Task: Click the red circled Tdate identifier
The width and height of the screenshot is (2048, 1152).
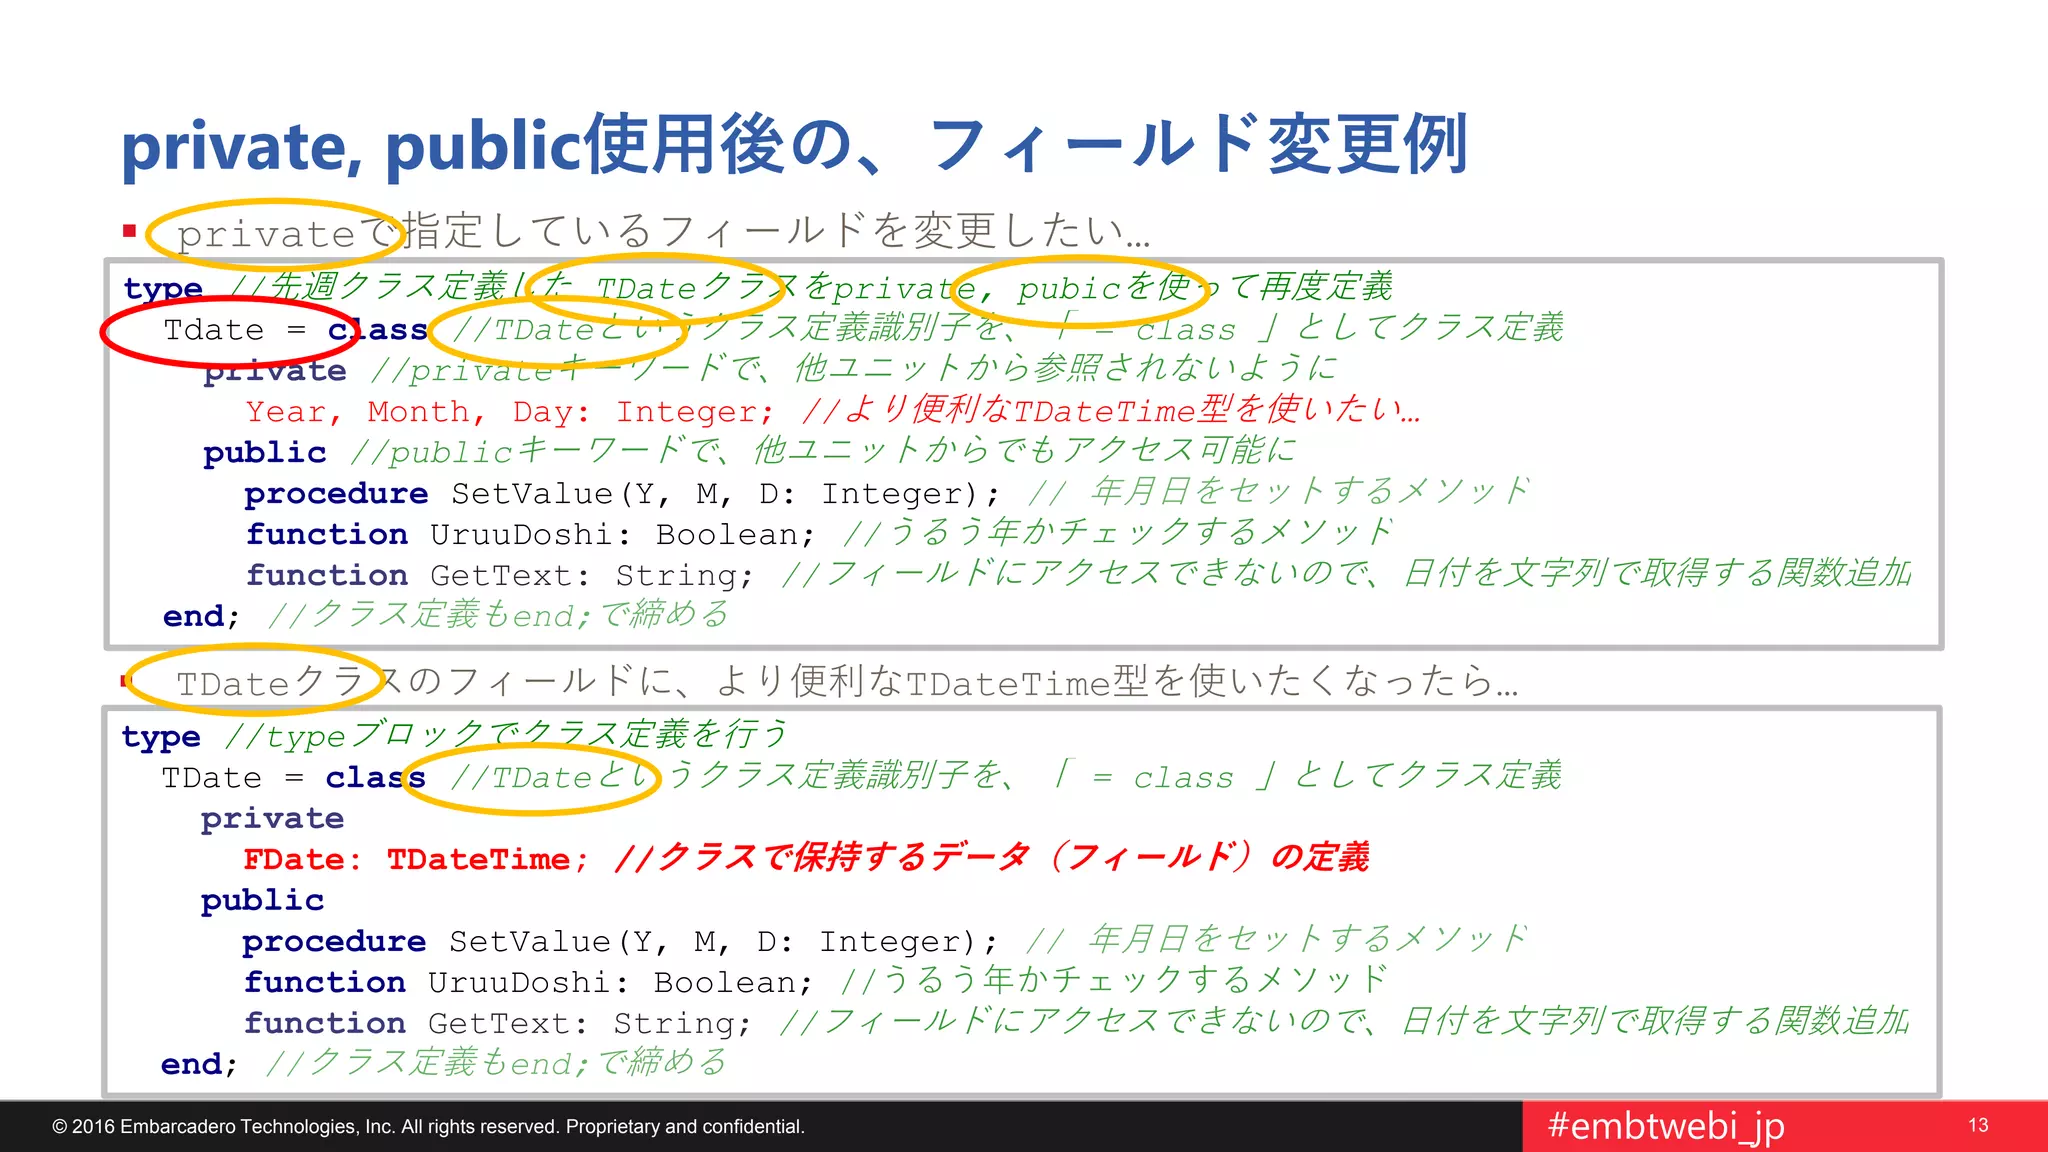Action: pos(213,330)
